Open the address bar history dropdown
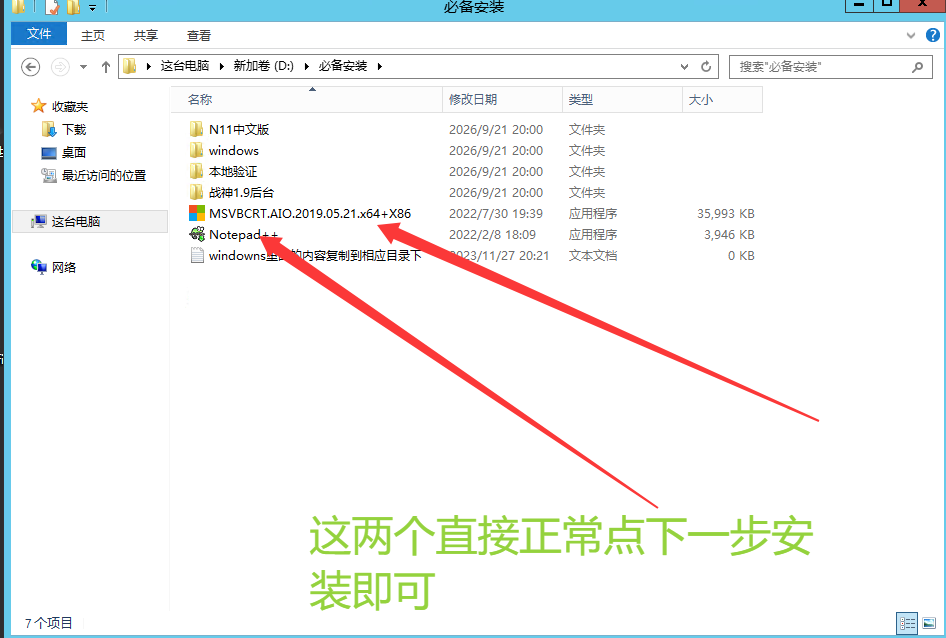The image size is (946, 638). [684, 66]
